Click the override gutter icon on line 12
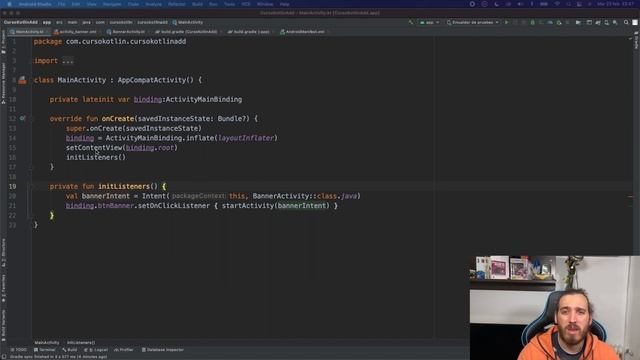Viewport: 640px width, 360px height. click(x=22, y=118)
